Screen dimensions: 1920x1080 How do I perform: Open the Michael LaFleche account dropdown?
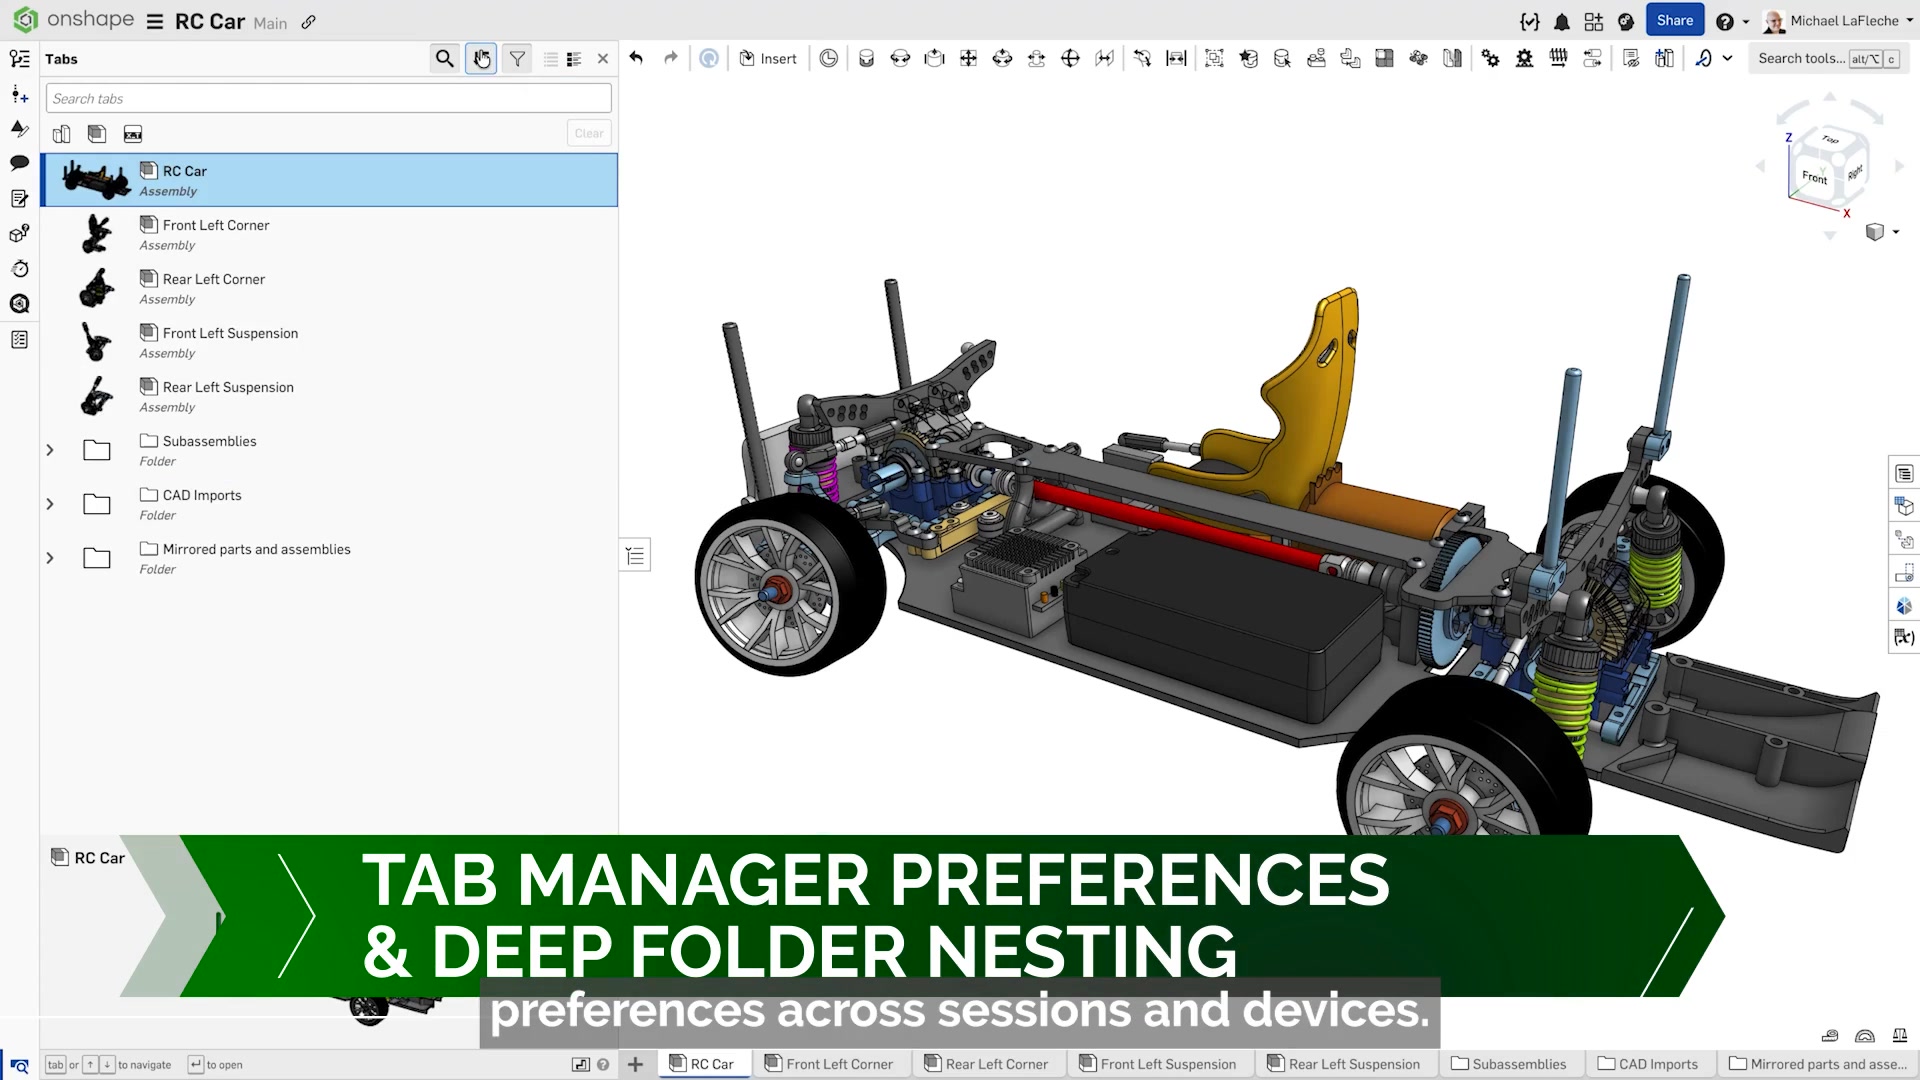(1837, 21)
